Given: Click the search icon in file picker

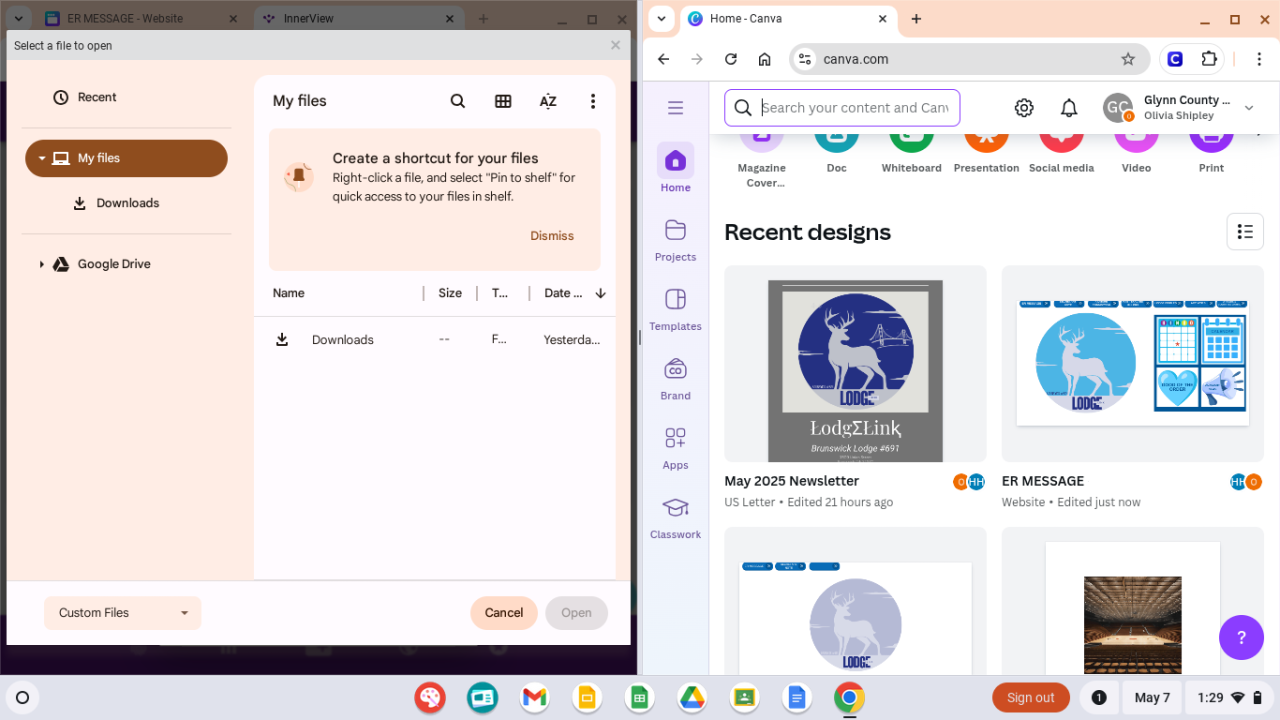Looking at the screenshot, I should coord(457,101).
